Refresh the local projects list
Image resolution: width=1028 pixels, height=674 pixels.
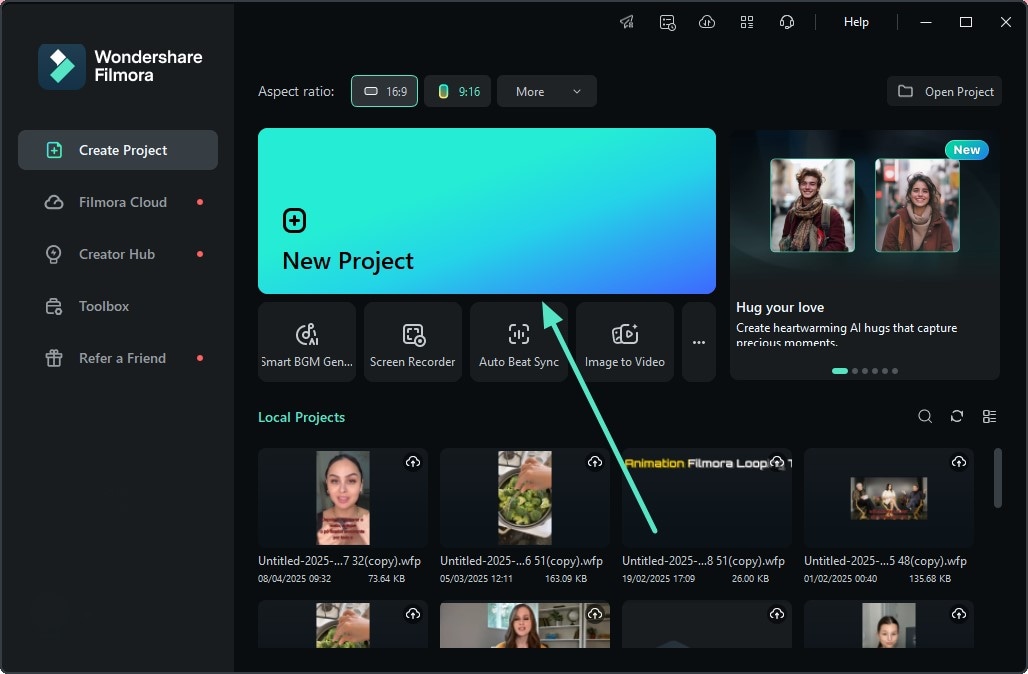(x=957, y=416)
